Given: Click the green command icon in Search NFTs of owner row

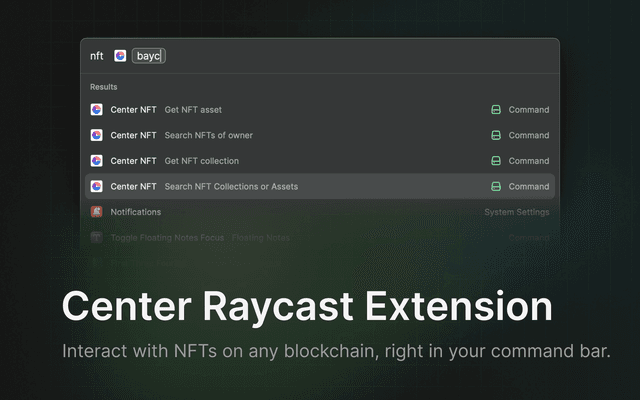Looking at the screenshot, I should 495,135.
